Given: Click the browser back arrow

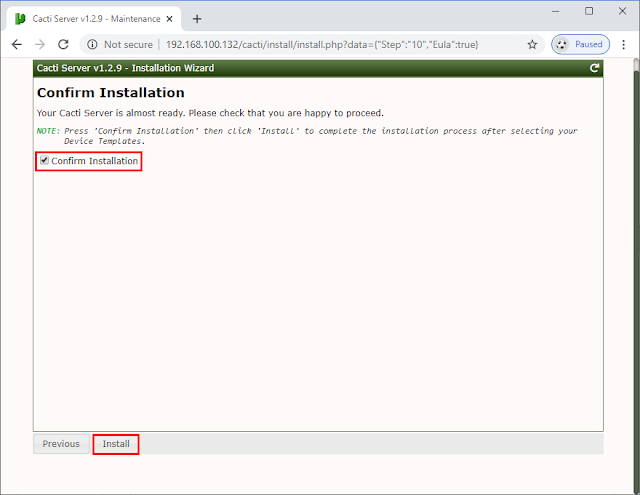Looking at the screenshot, I should click(x=17, y=44).
